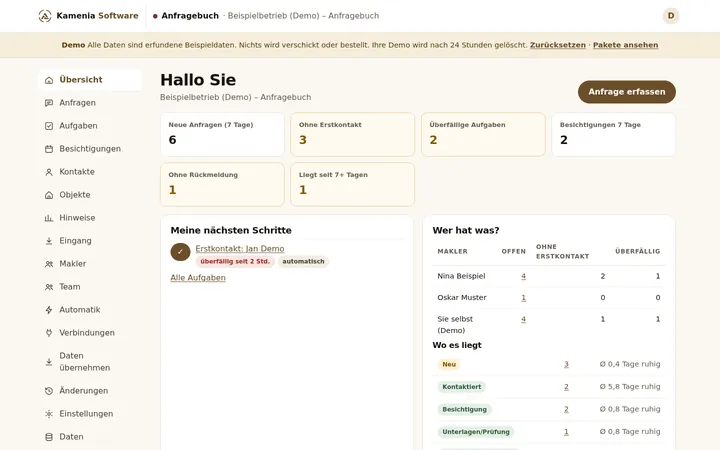Click the Verbindungen plug icon
The image size is (720, 450).
coord(49,333)
